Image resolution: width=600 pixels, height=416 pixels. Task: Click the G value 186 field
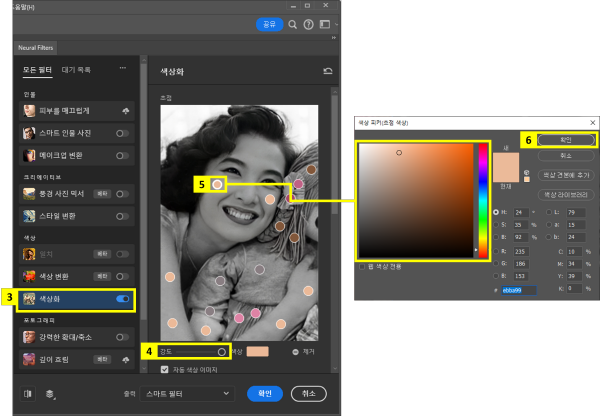click(522, 264)
